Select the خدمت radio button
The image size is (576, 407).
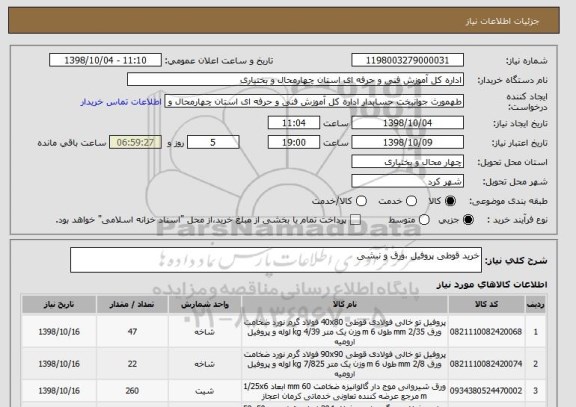tap(411, 201)
